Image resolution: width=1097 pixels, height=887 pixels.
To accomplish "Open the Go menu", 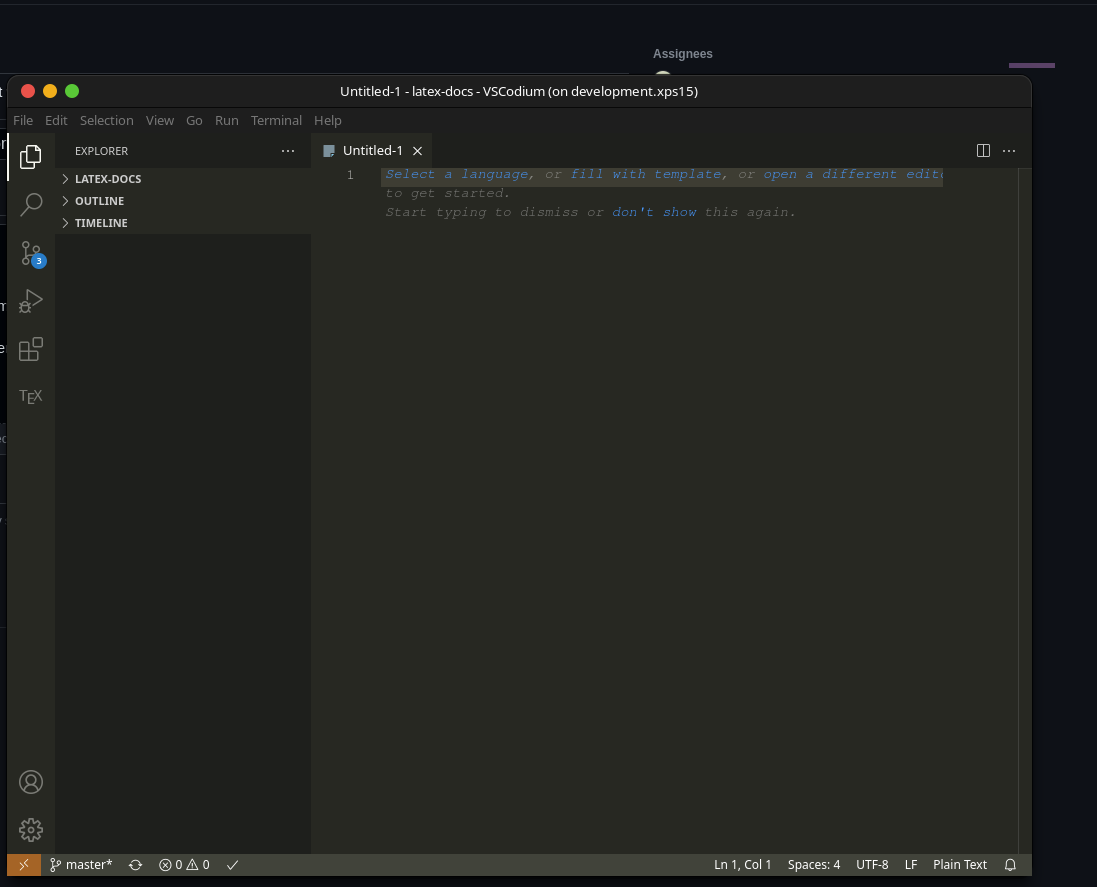I will (x=194, y=120).
